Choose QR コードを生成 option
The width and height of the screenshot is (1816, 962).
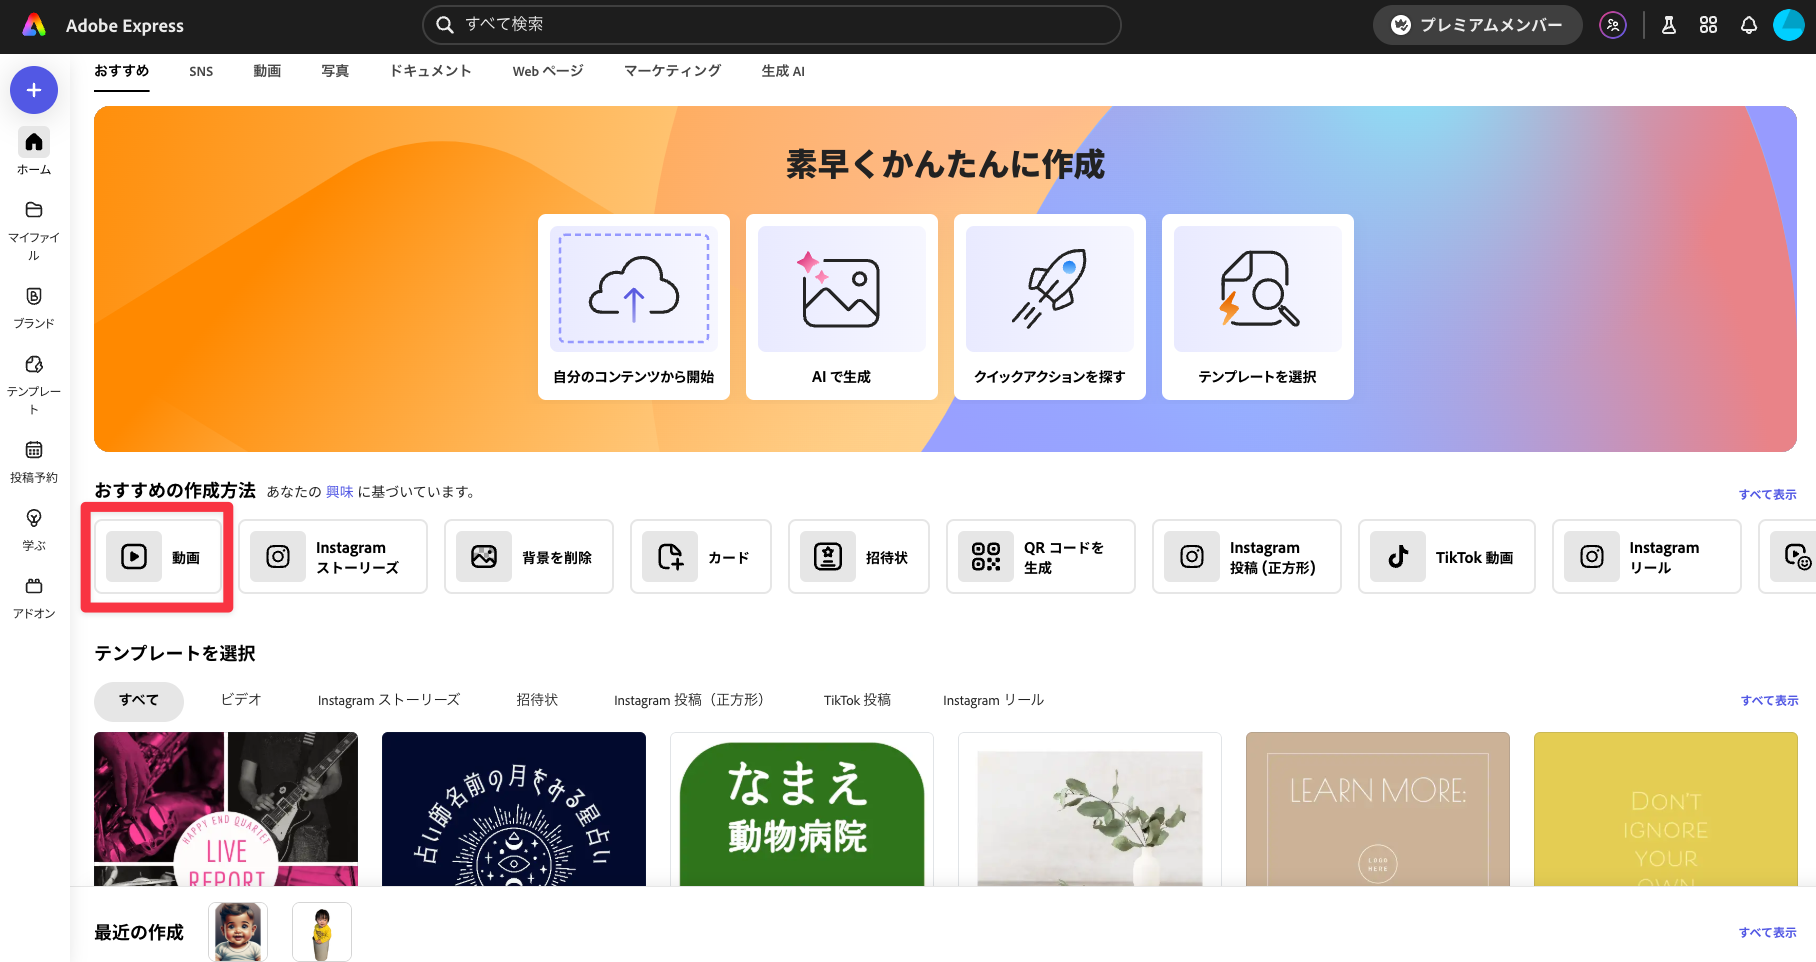click(x=1041, y=557)
